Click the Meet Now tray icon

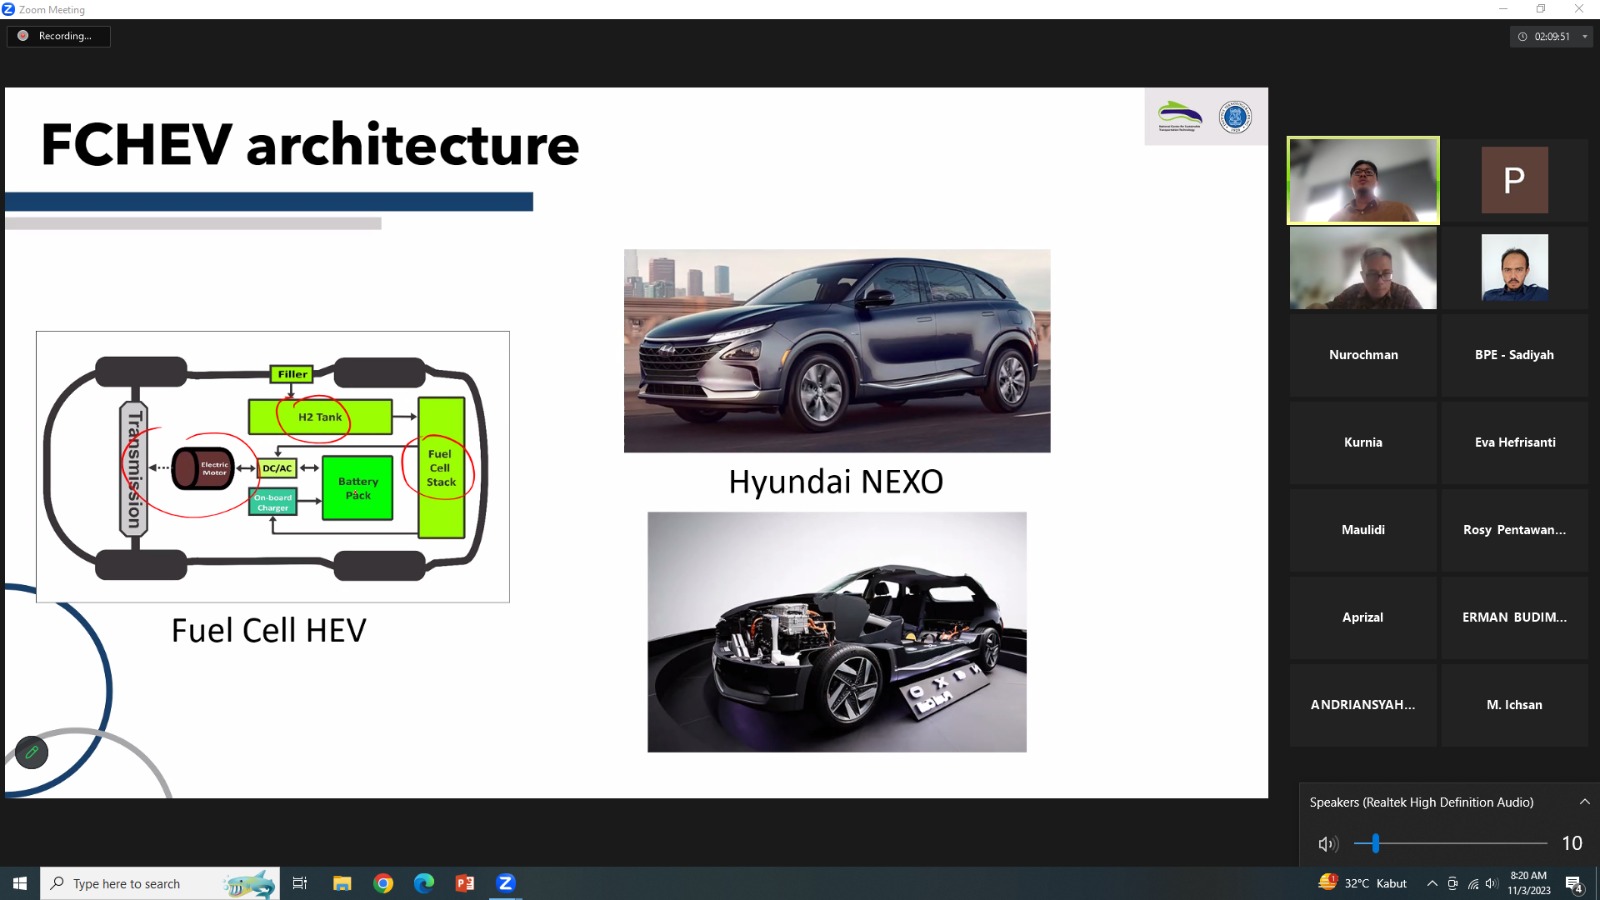click(x=1452, y=883)
